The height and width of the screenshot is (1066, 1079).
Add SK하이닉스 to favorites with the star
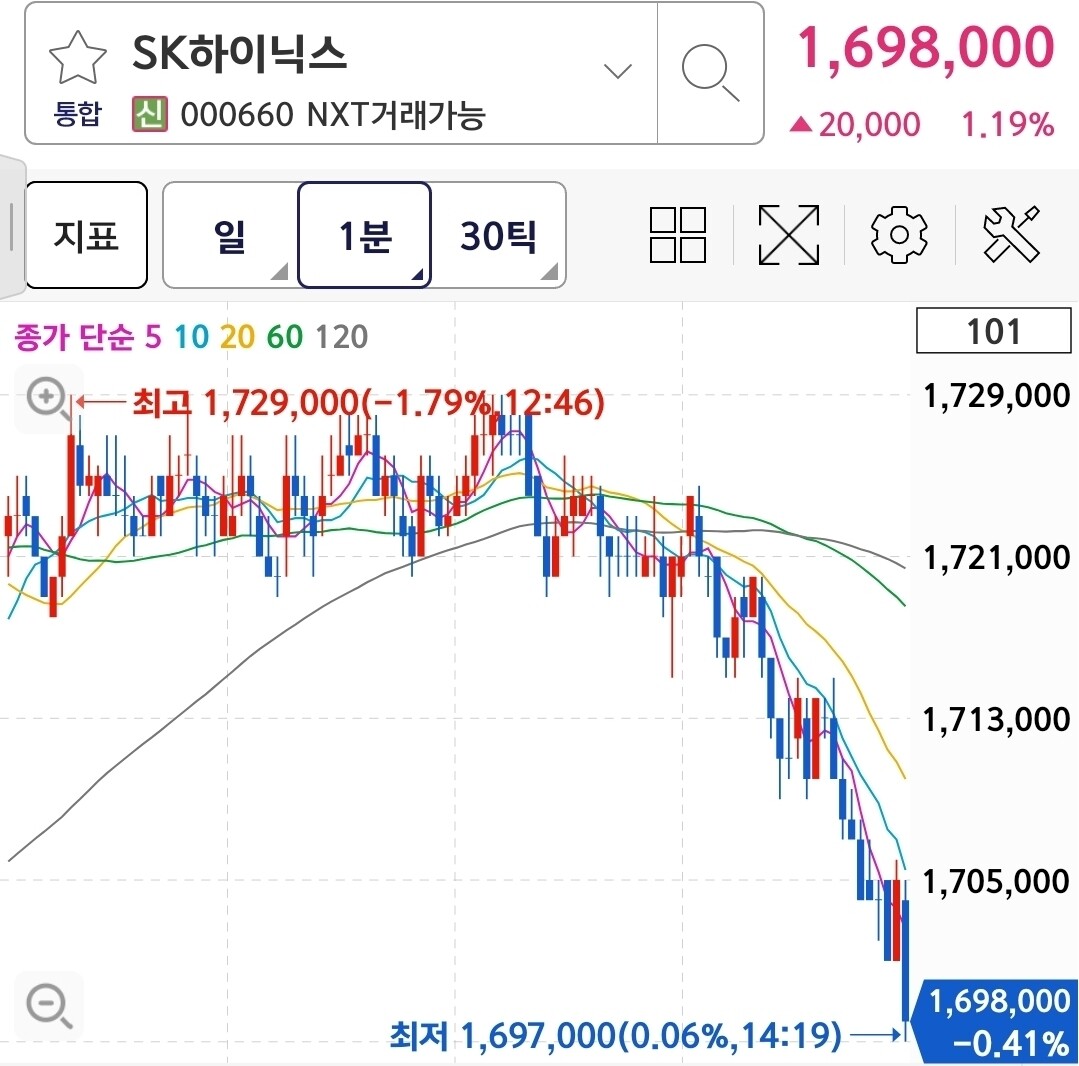point(78,58)
